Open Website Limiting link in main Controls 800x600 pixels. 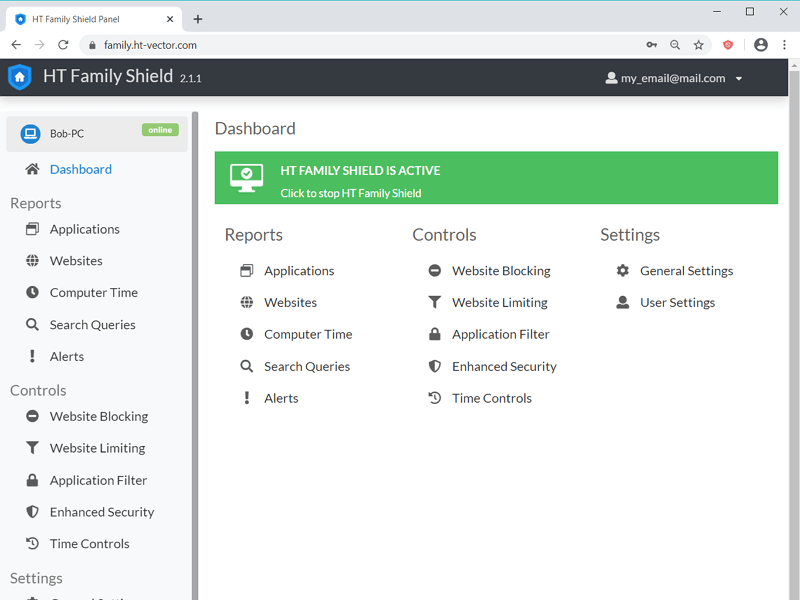coord(499,303)
